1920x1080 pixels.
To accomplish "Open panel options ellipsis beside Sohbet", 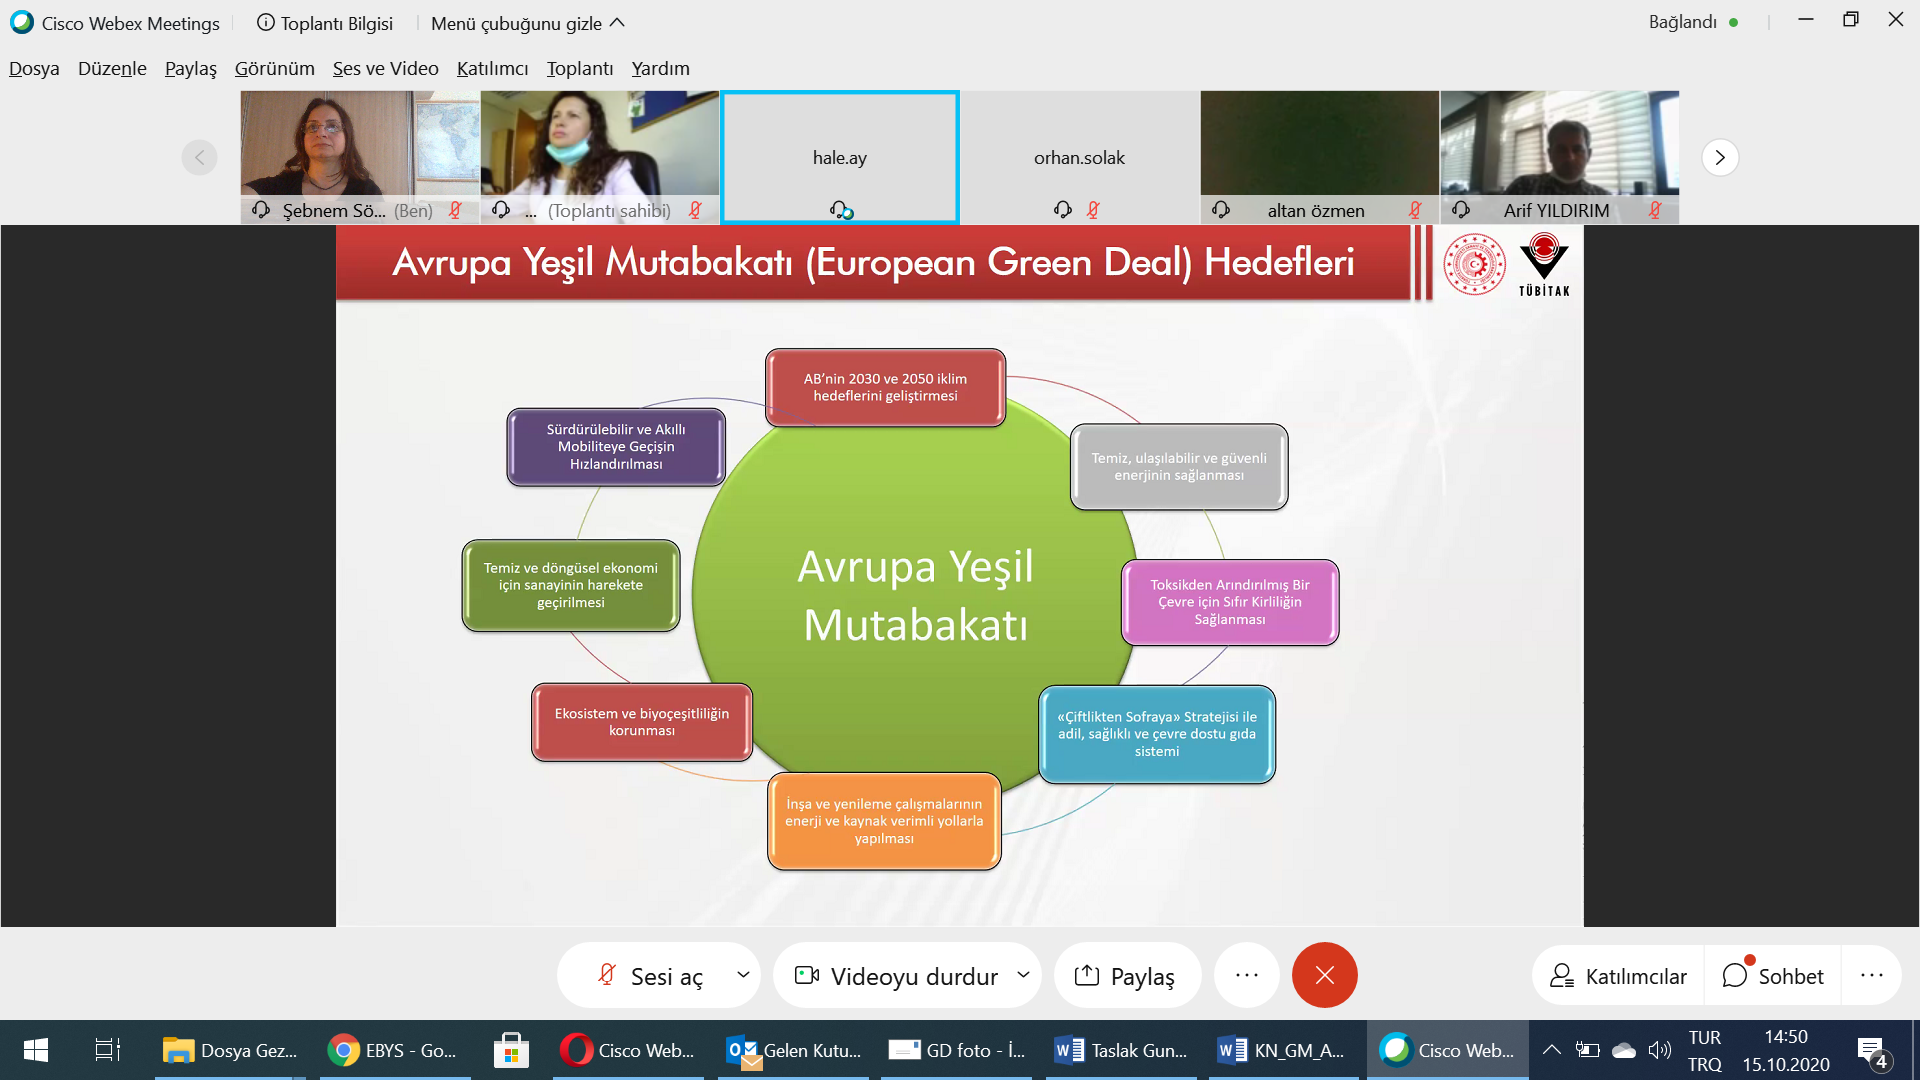I will coord(1871,975).
